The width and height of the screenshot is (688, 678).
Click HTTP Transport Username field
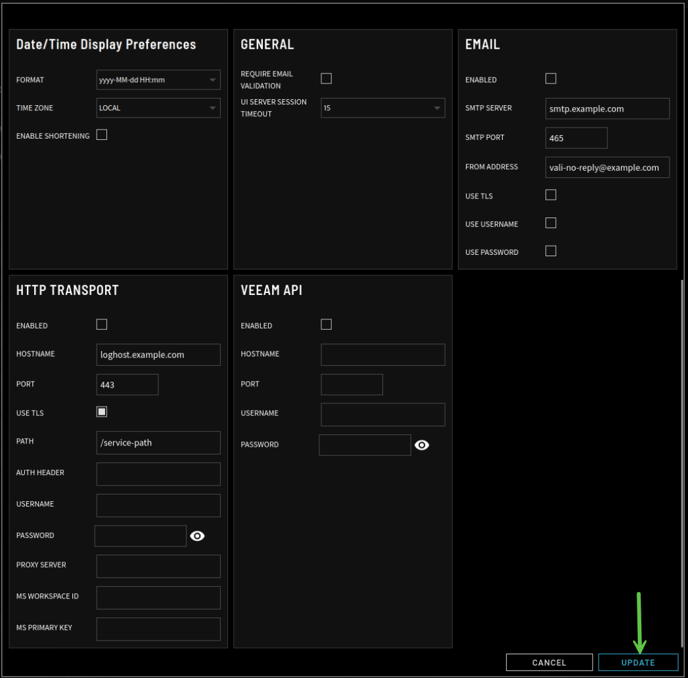(x=158, y=506)
